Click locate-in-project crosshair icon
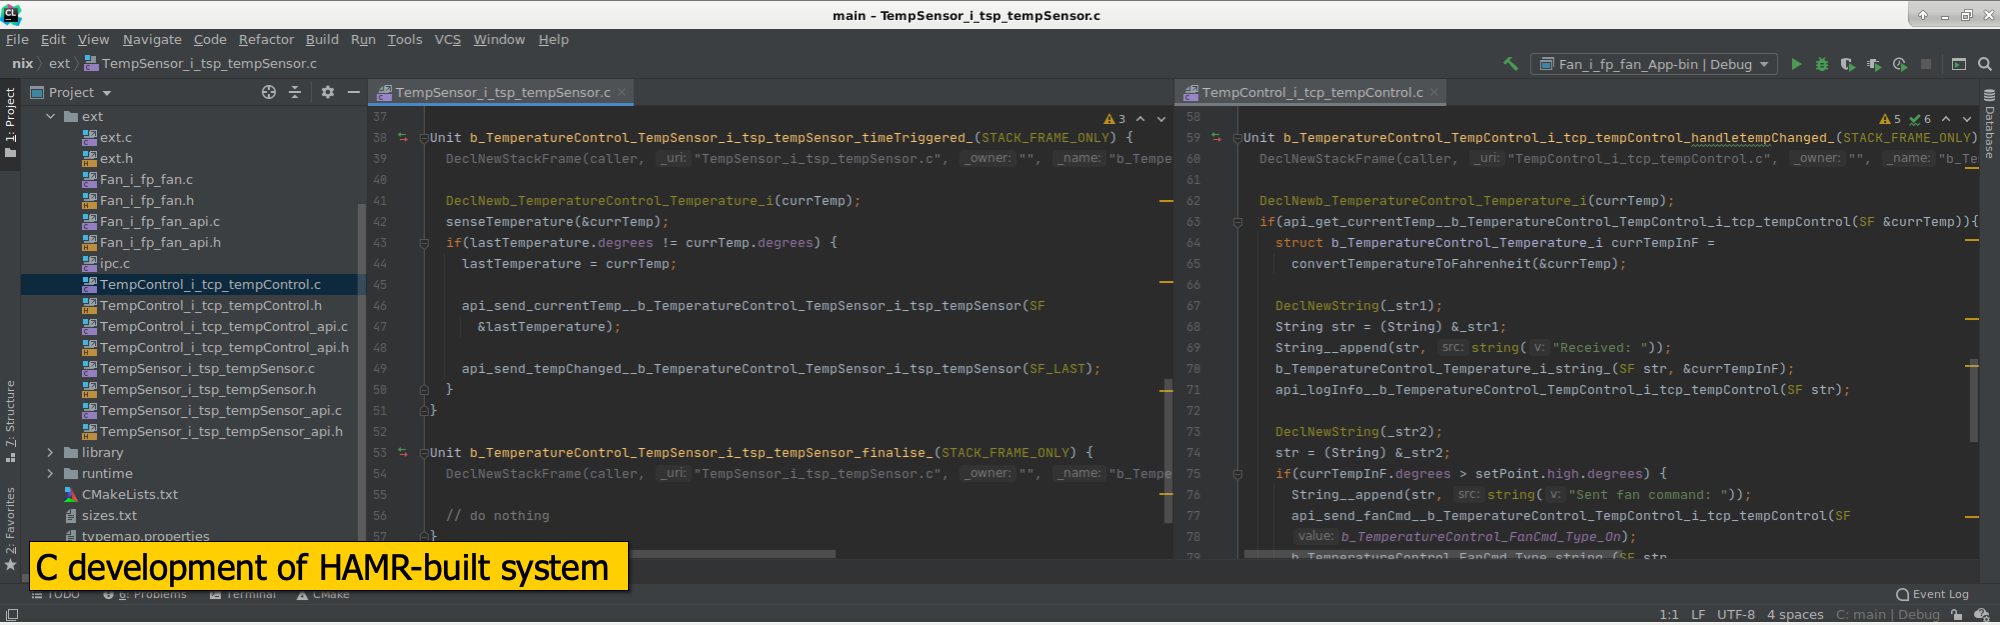The image size is (2000, 625). coord(268,92)
